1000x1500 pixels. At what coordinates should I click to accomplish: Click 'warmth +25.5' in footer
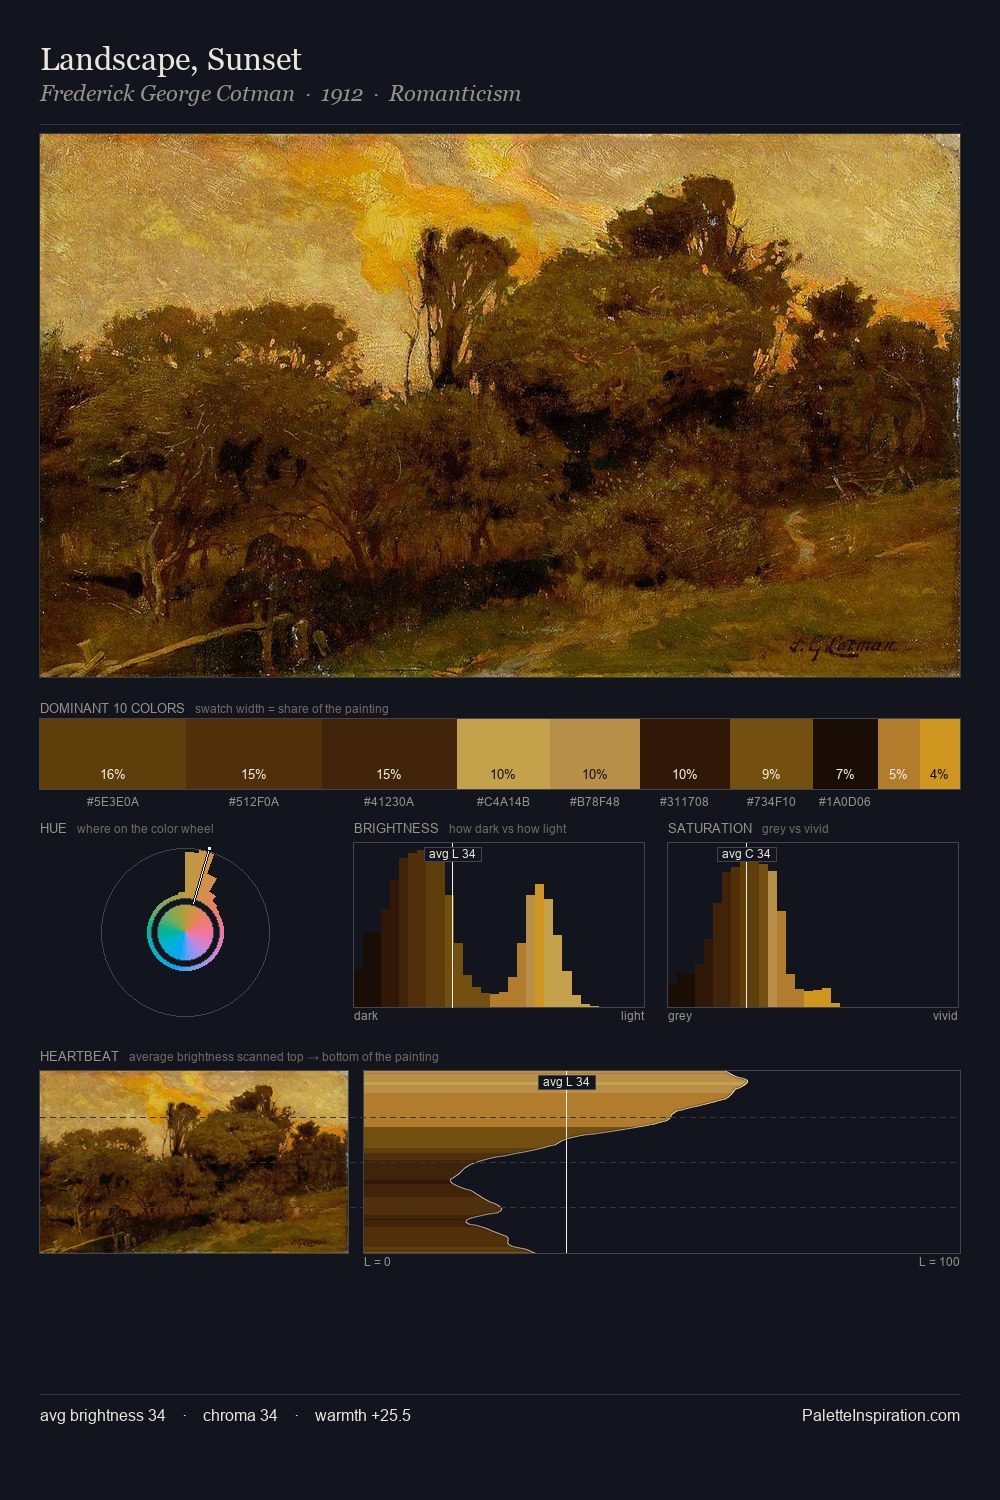click(363, 1415)
